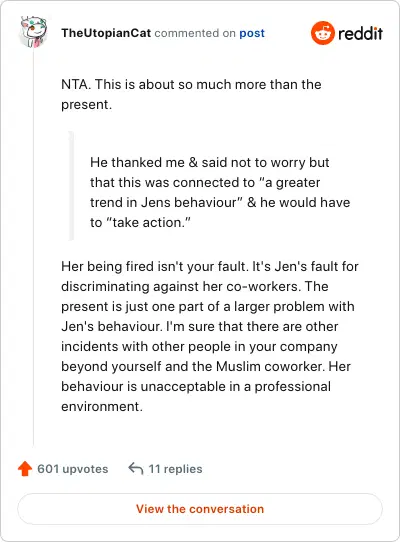Screen dimensions: 400x542
Task: Click the "commented on" header text
Action: coord(195,33)
